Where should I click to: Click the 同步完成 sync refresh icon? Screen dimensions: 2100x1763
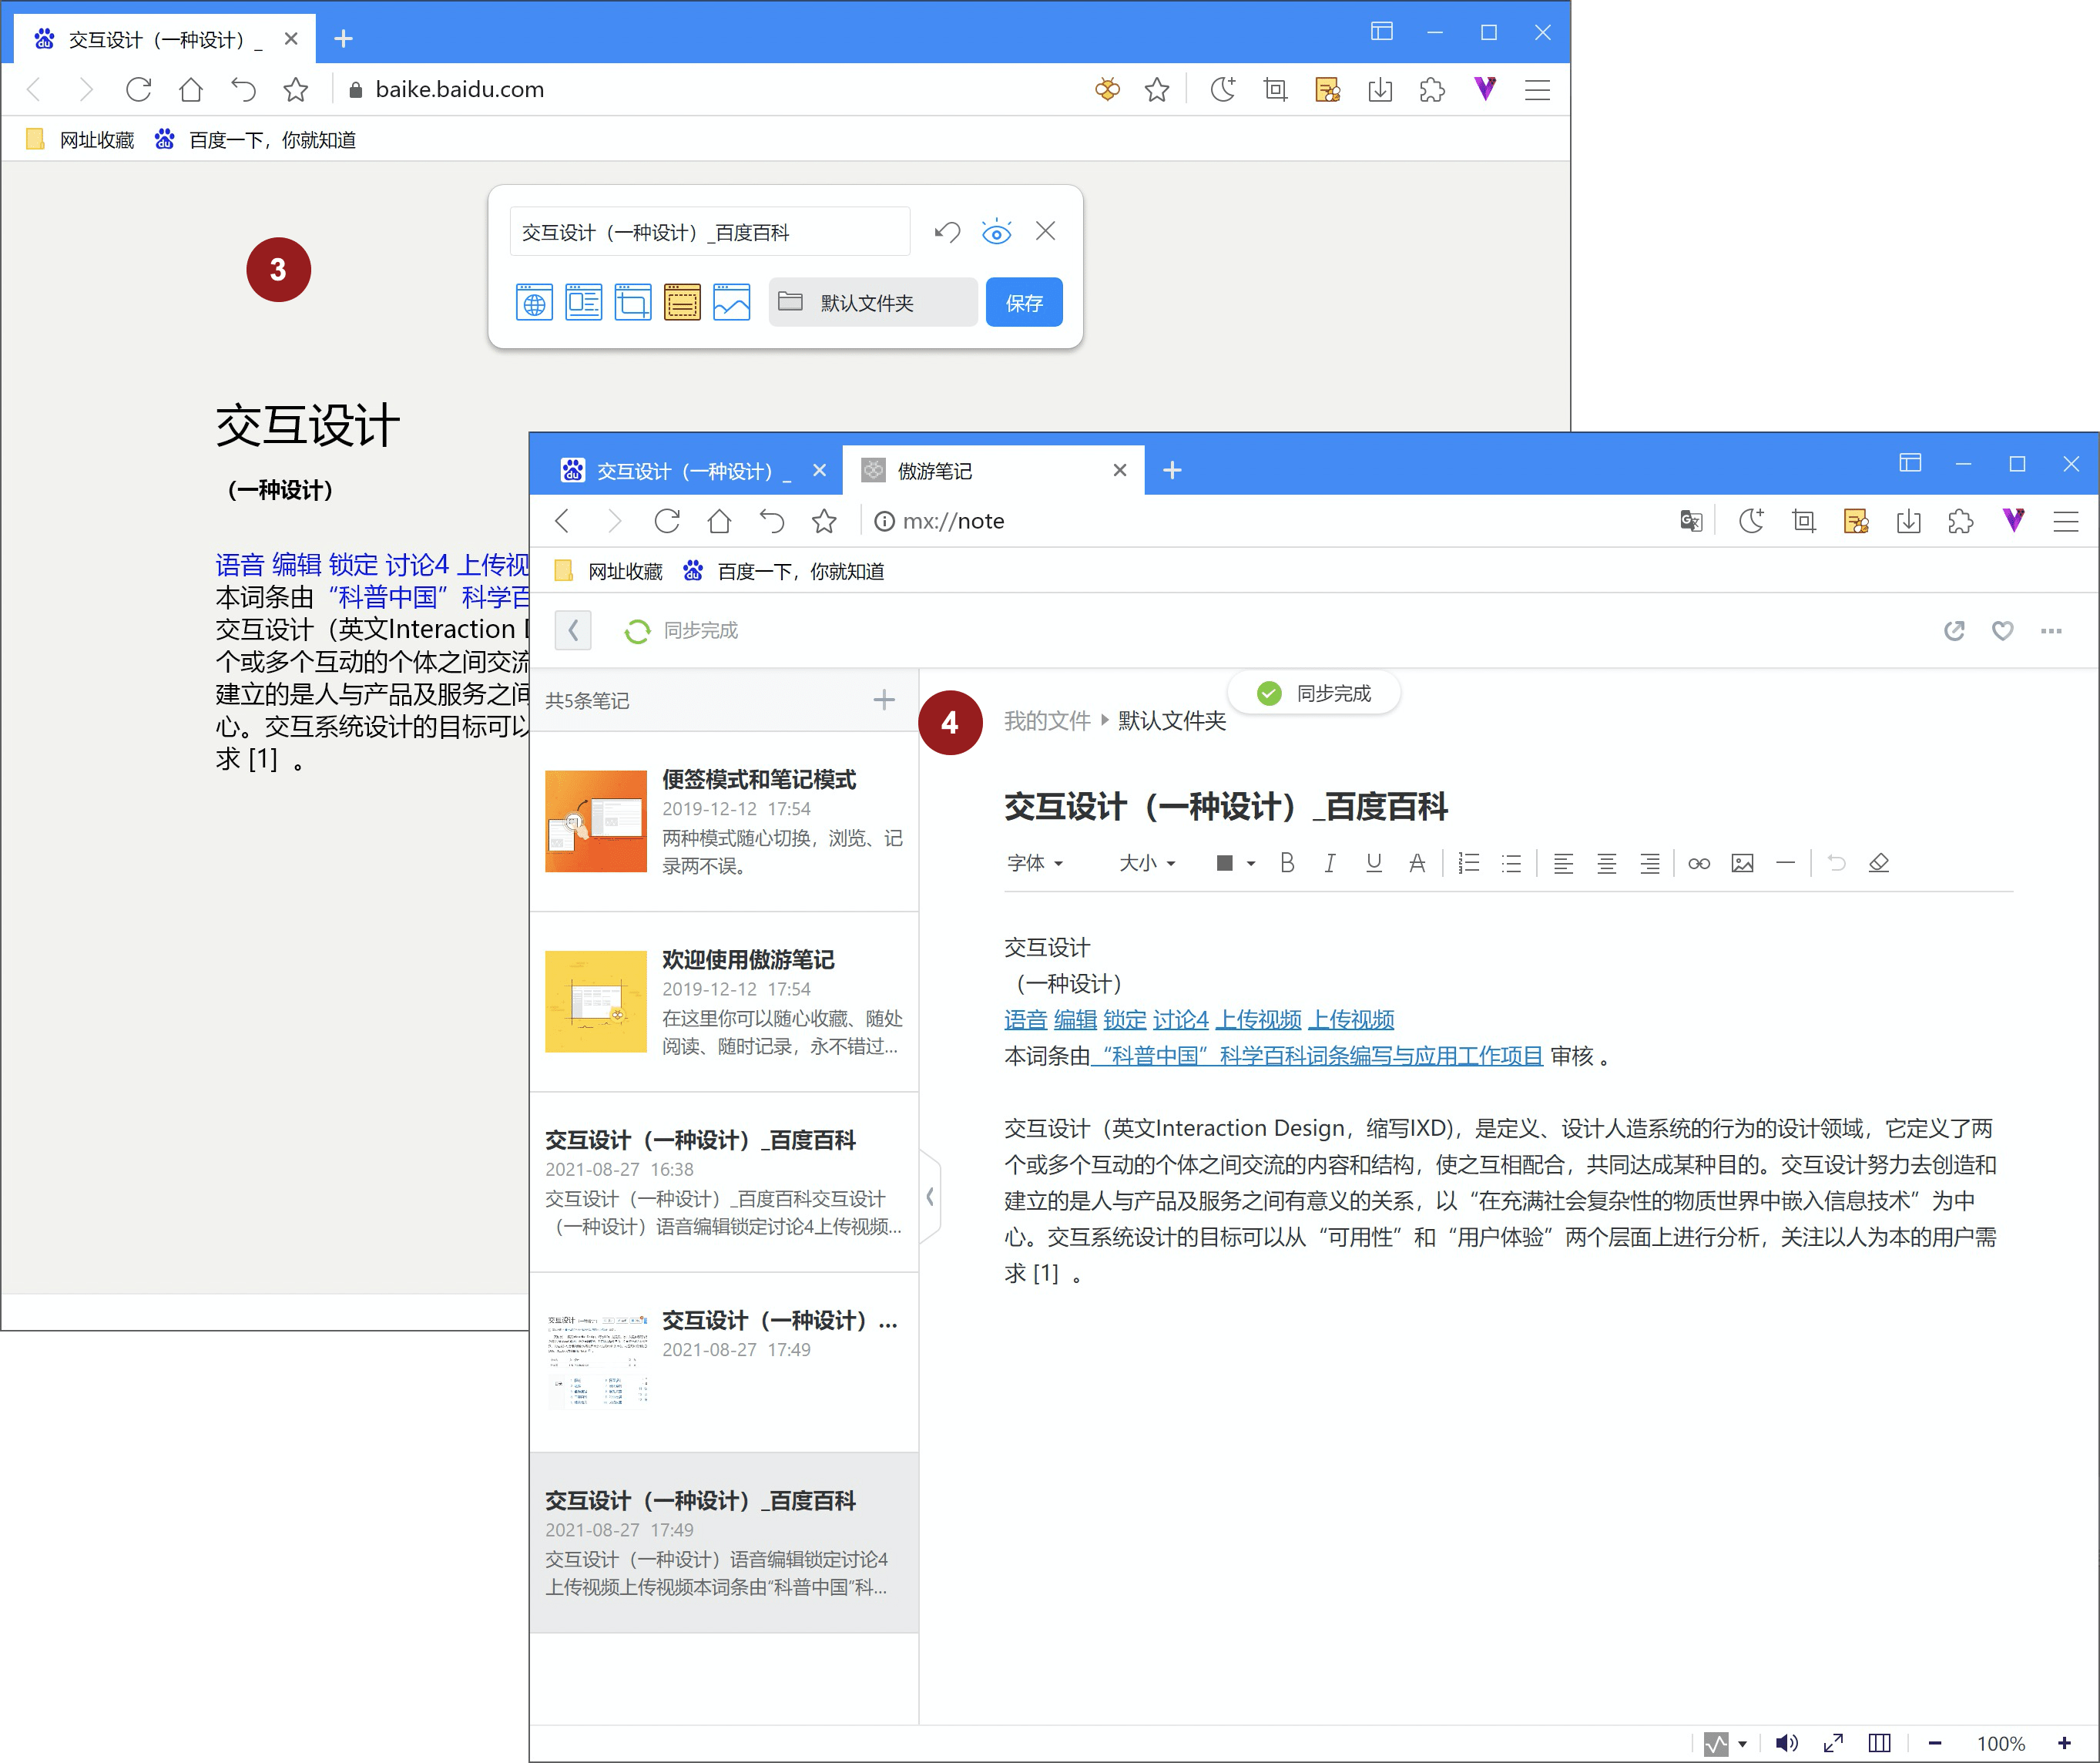point(637,631)
